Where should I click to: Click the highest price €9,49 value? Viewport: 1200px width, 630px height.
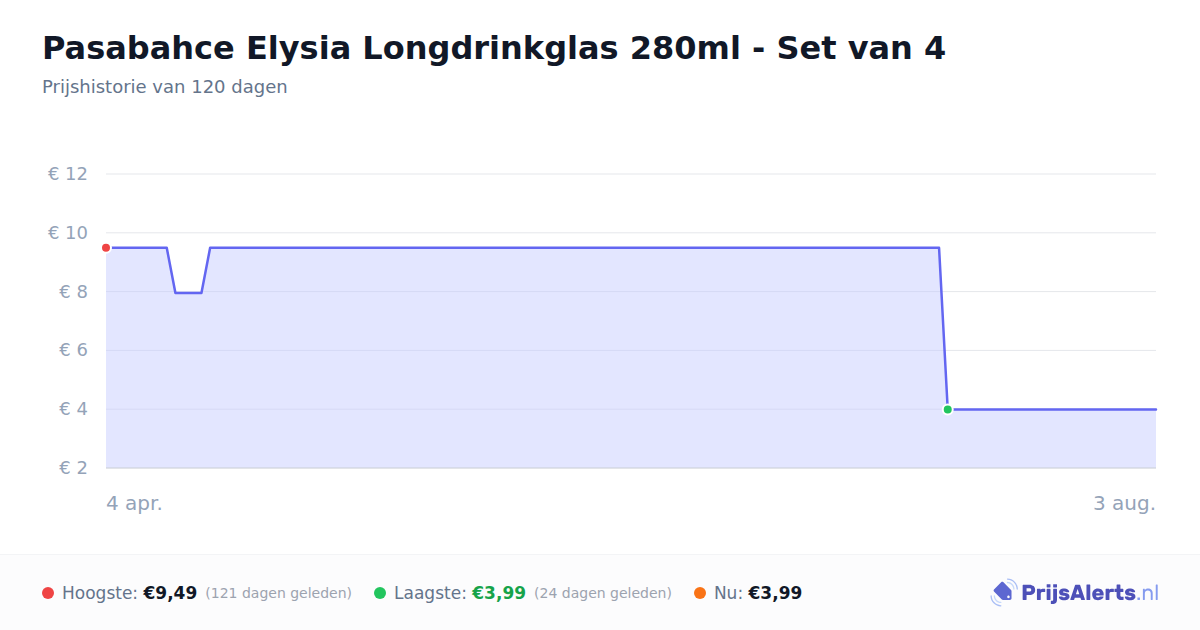pos(170,593)
